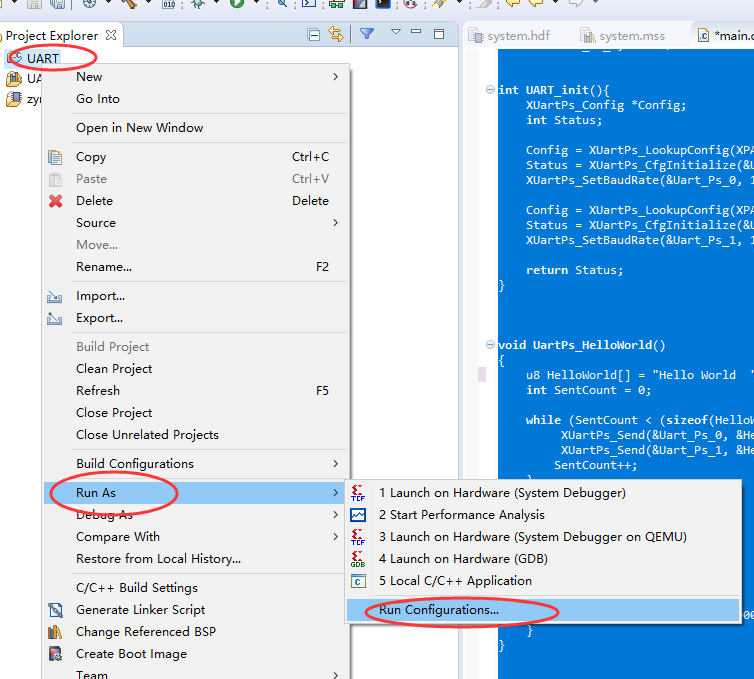
Task: Choose Close Unrelated Projects
Action: tap(147, 435)
